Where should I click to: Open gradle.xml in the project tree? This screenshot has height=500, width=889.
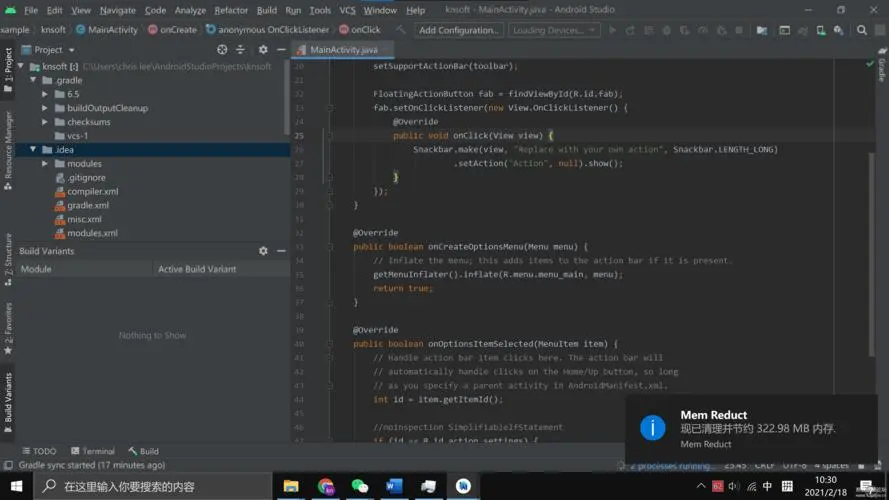[x=88, y=205]
